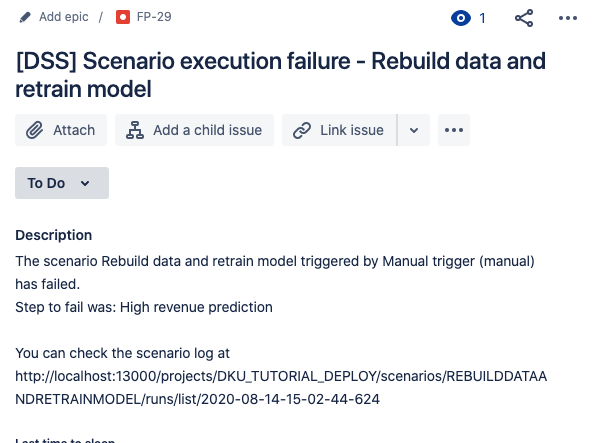609x443 pixels.
Task: Open the share icon
Action: click(524, 18)
